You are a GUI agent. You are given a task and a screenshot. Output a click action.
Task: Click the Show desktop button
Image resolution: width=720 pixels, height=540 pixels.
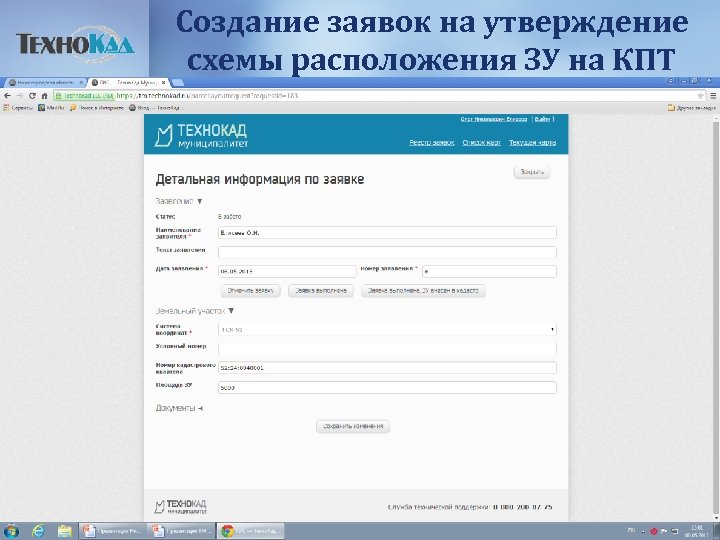717,531
